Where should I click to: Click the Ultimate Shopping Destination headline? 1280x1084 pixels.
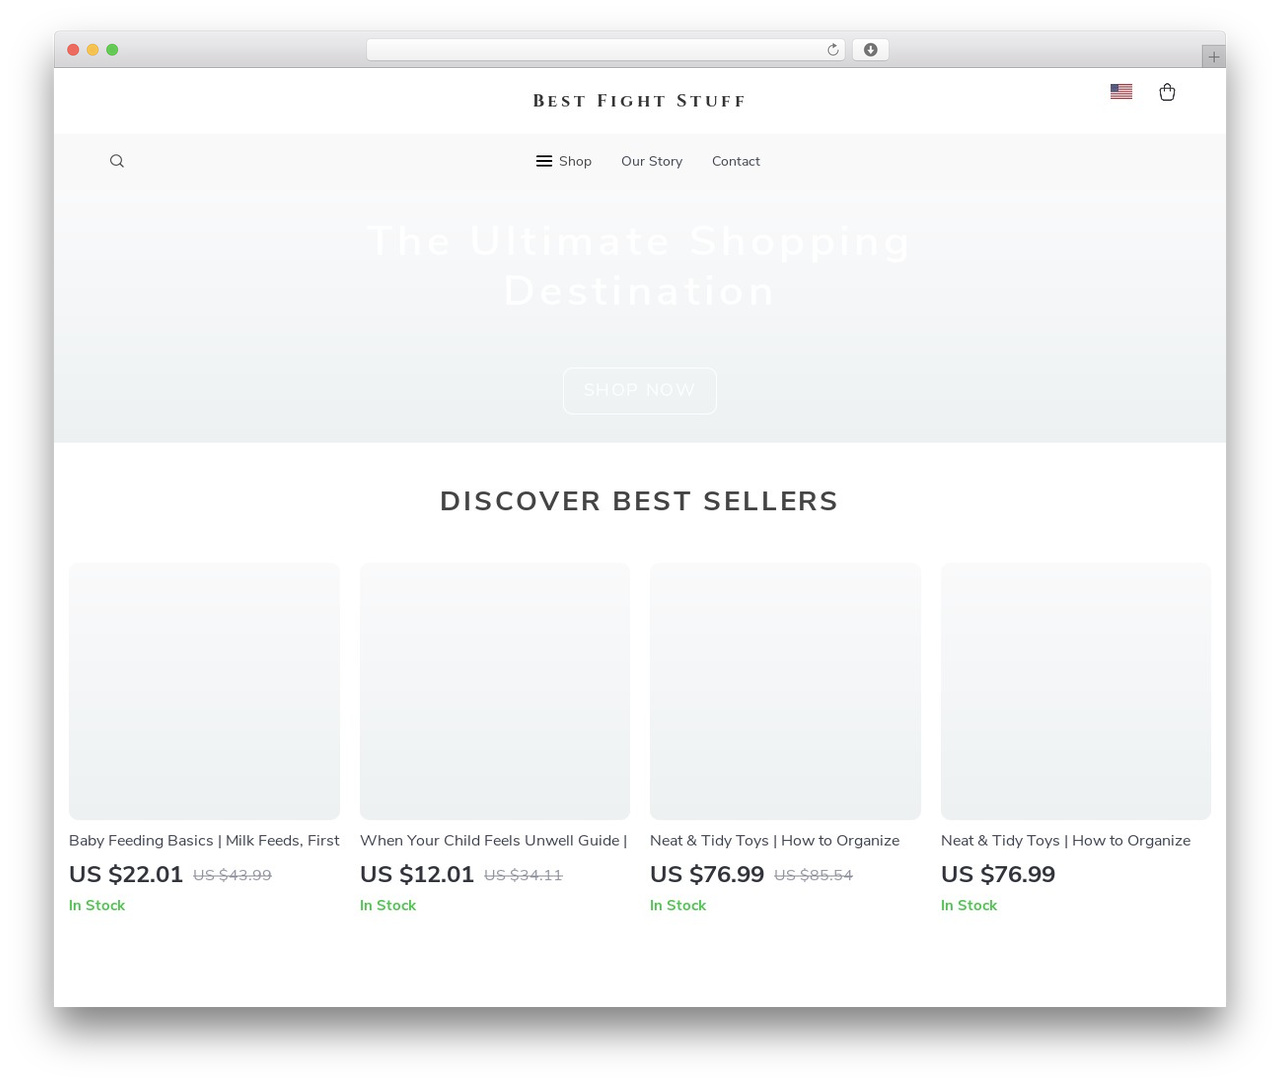pyautogui.click(x=639, y=266)
